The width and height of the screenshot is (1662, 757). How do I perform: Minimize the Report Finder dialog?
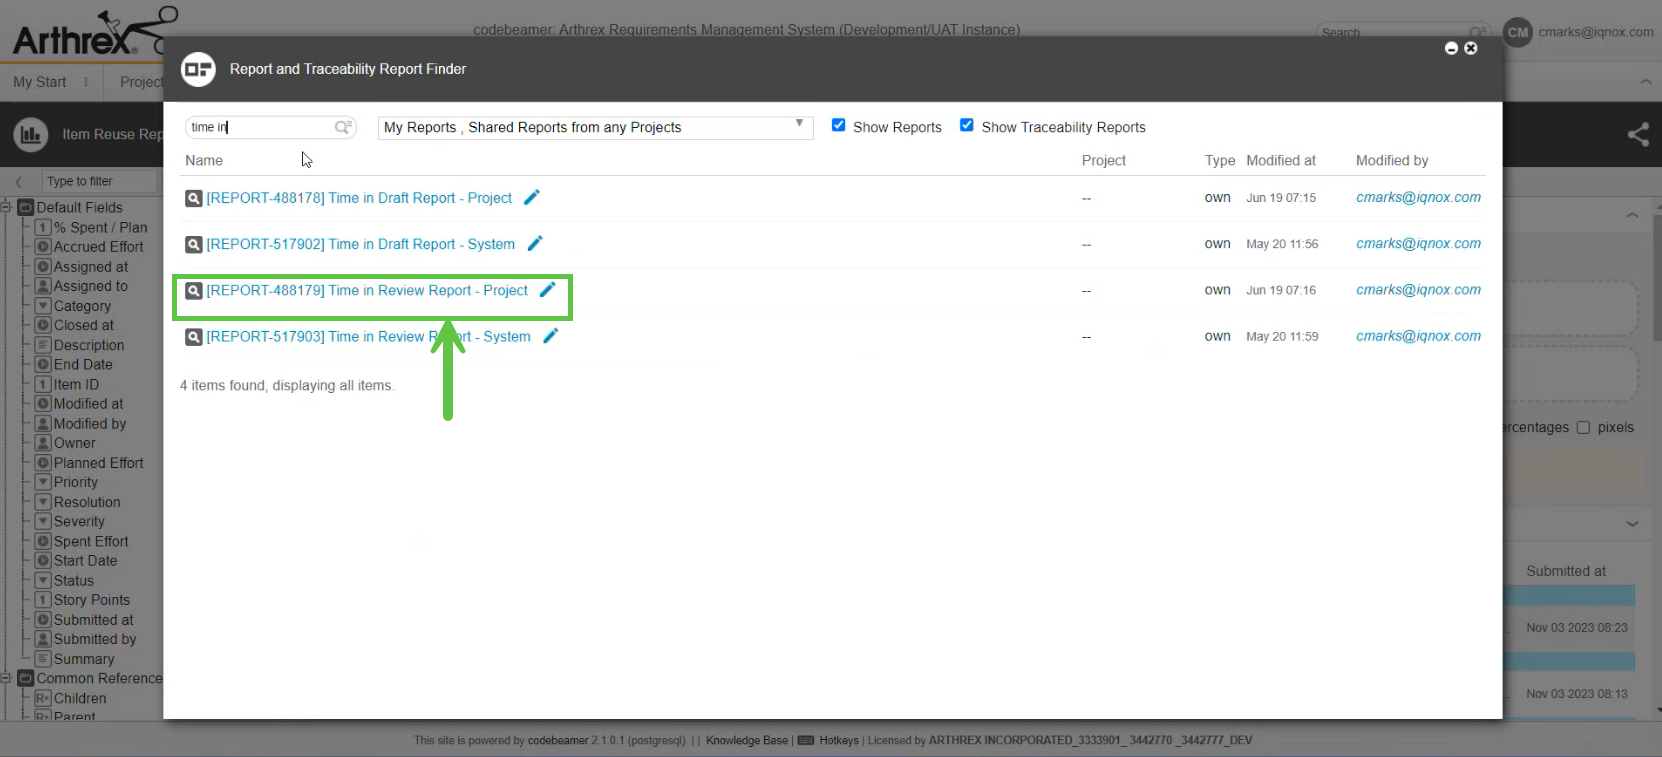pyautogui.click(x=1451, y=48)
